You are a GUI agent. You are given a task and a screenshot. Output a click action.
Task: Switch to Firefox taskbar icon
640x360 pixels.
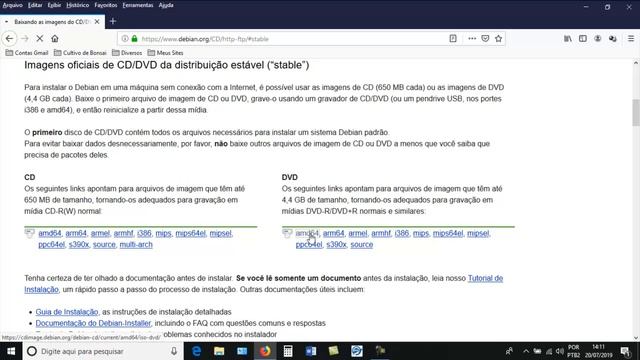pyautogui.click(x=265, y=351)
